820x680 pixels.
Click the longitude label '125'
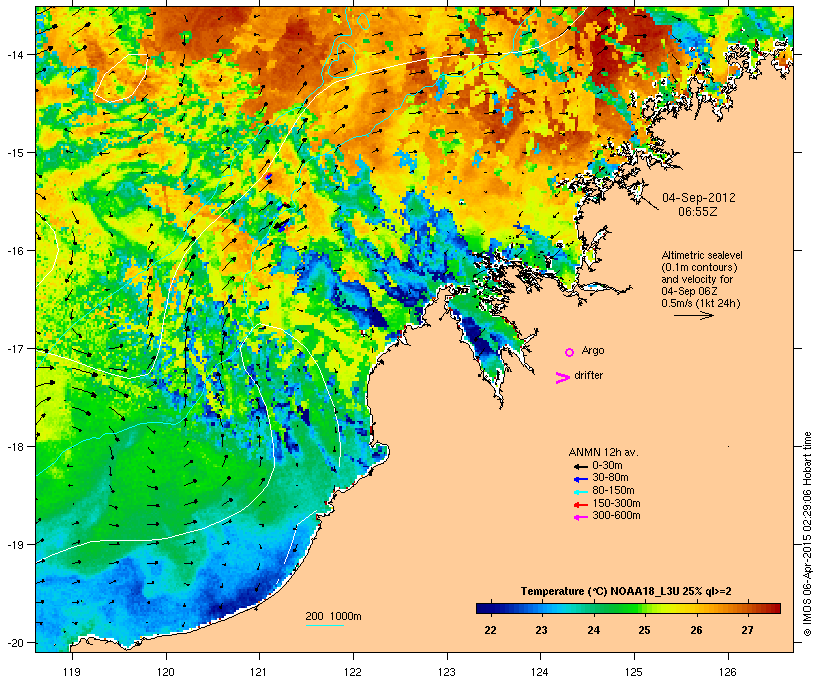coord(634,671)
